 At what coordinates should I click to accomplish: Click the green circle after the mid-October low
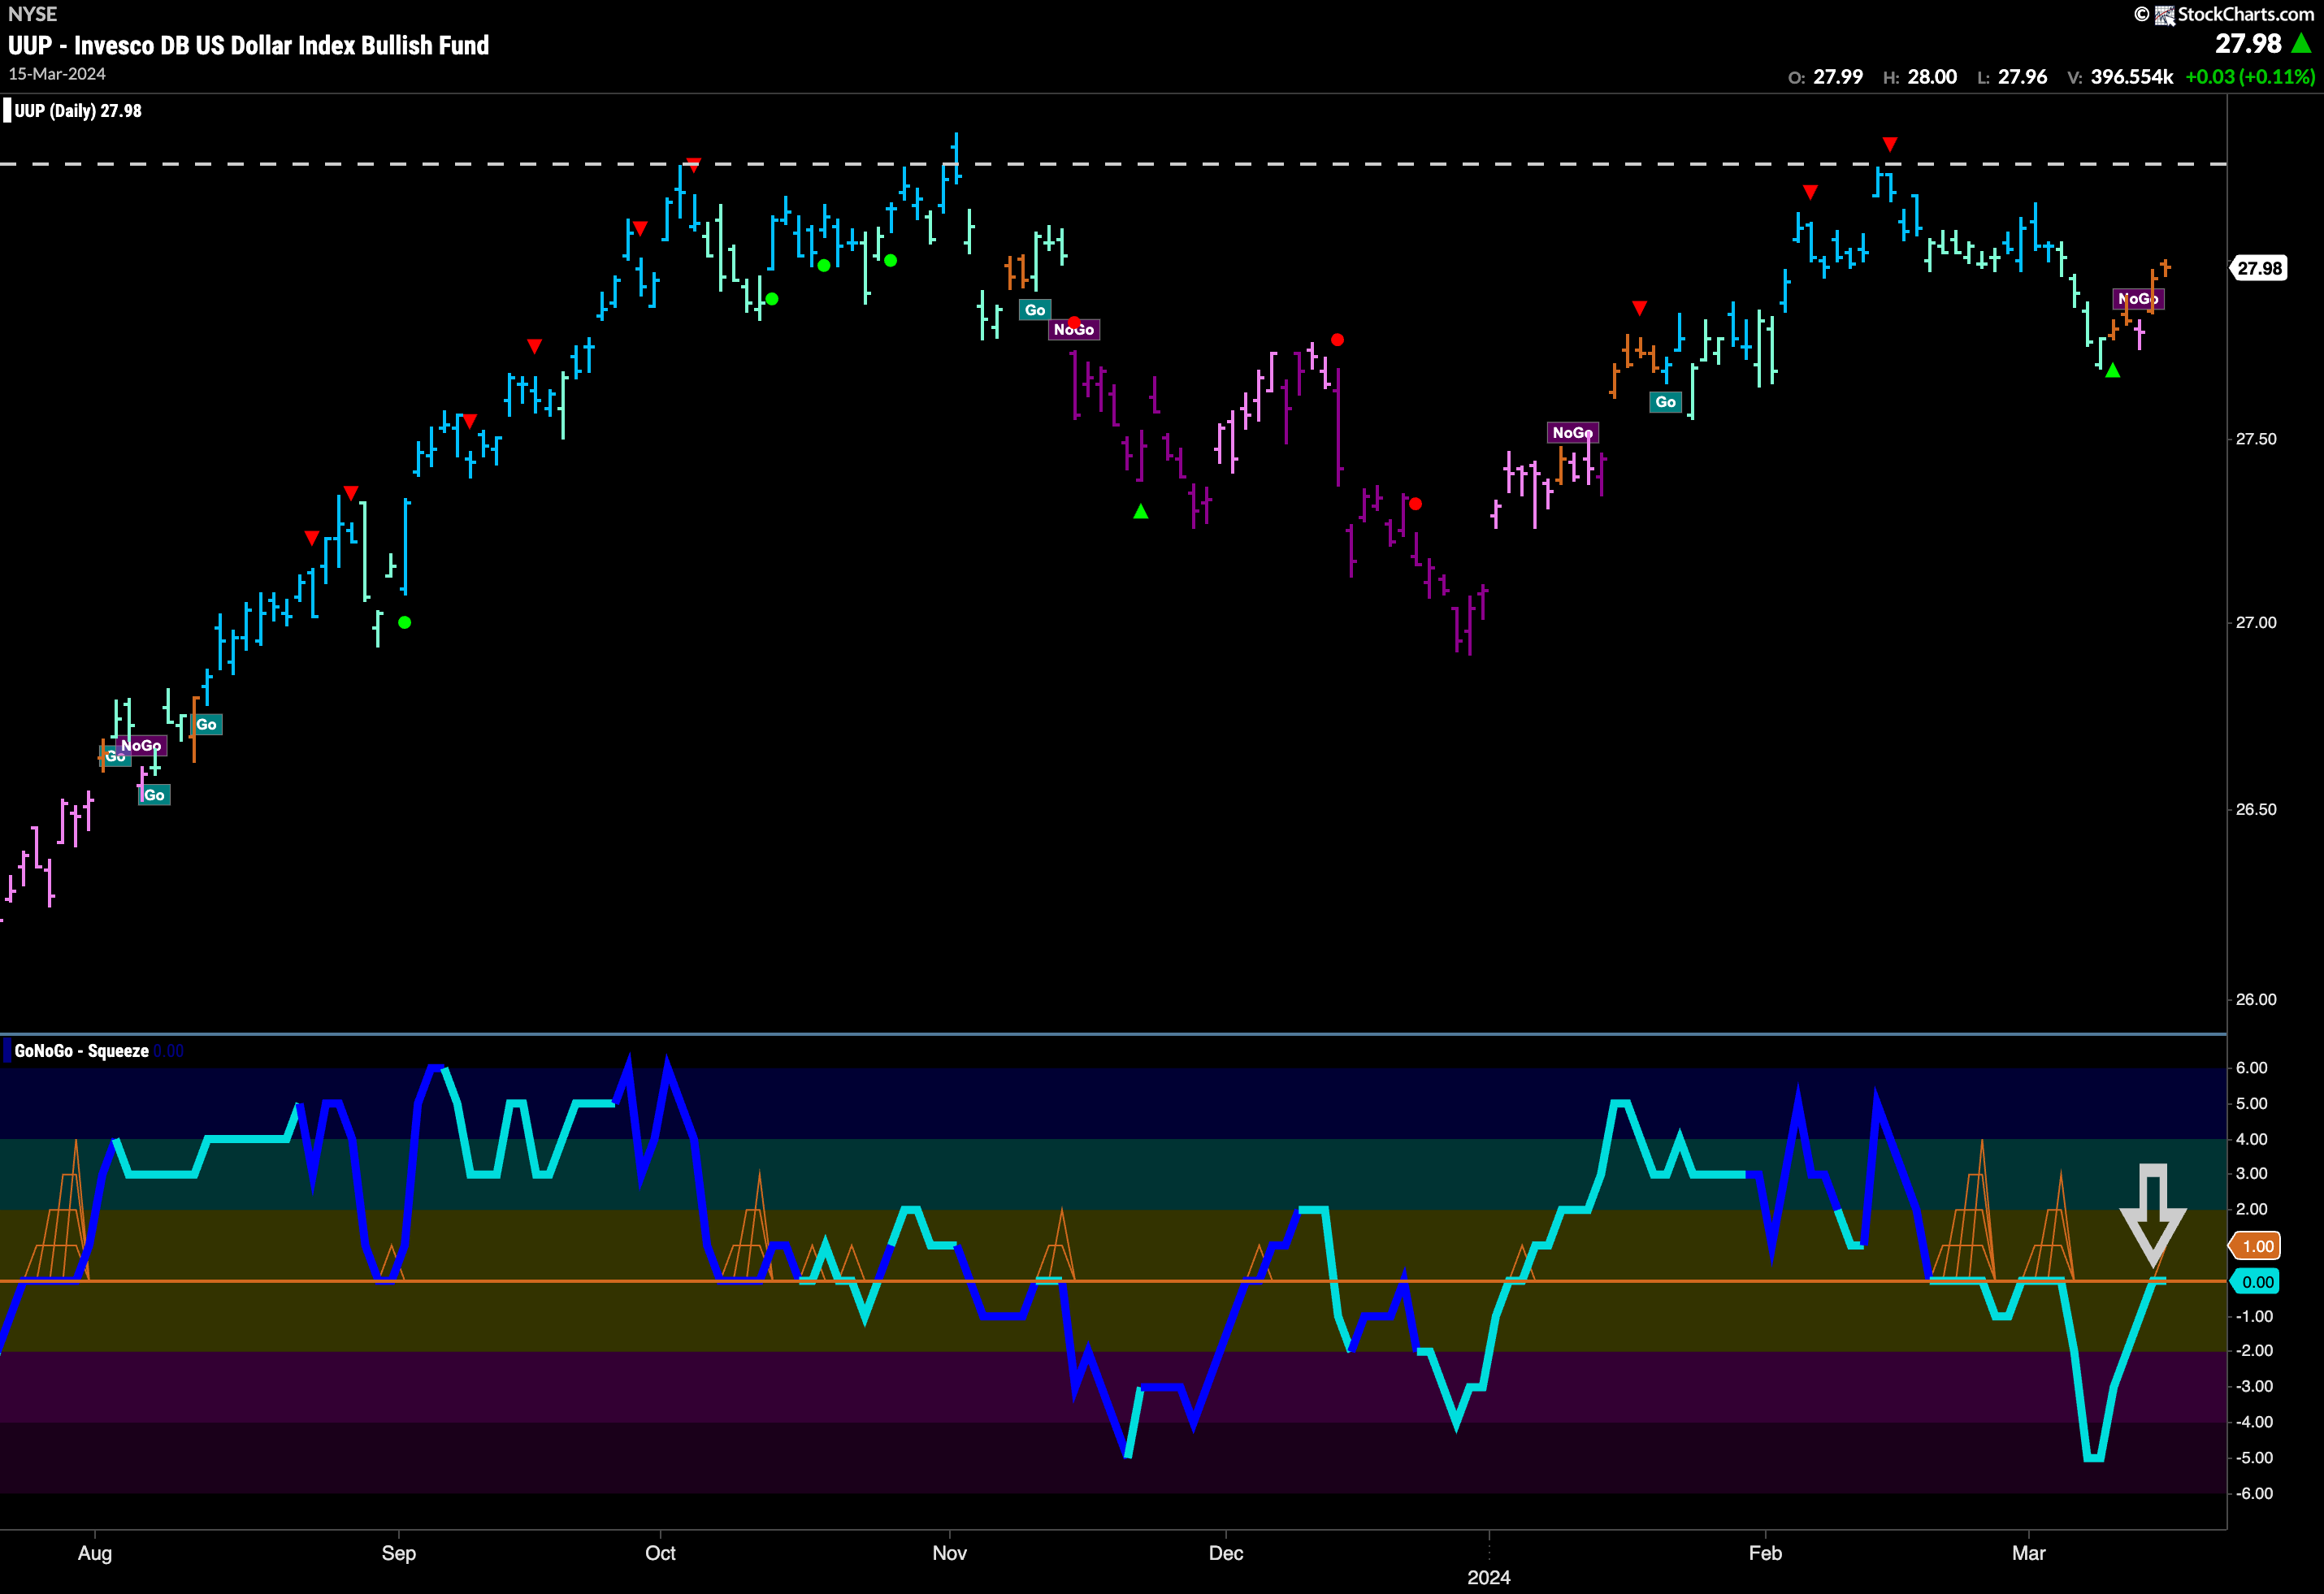click(x=771, y=299)
